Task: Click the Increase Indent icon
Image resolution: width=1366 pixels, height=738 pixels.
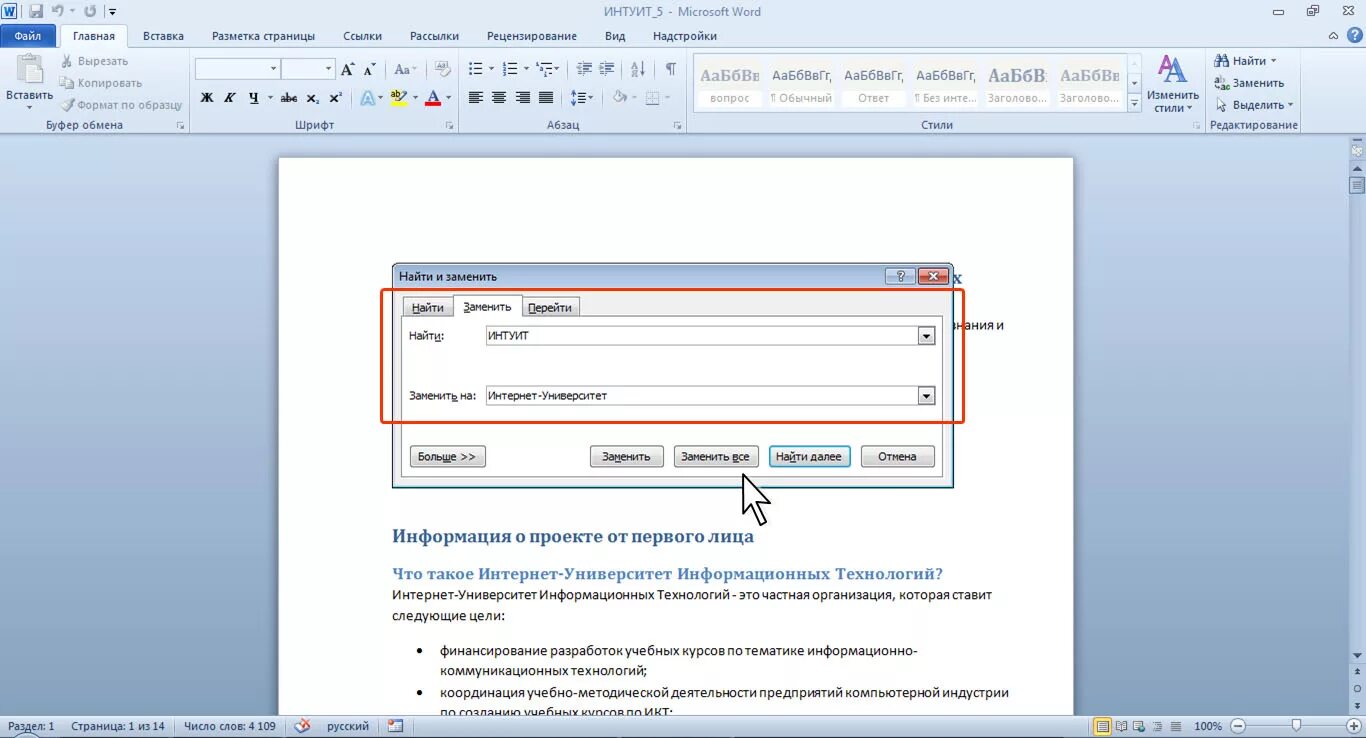Action: 607,69
